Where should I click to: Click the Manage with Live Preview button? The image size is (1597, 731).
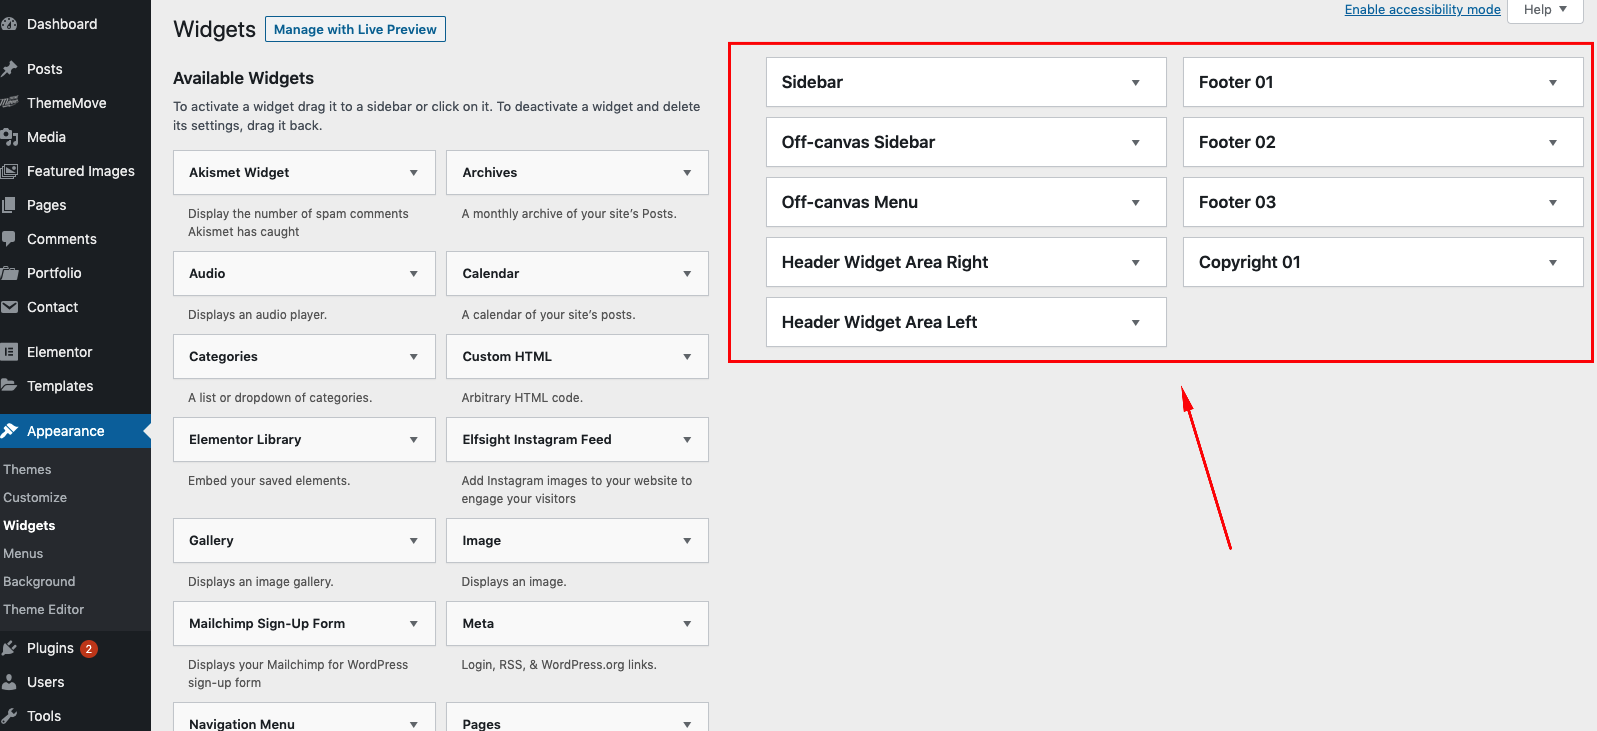click(355, 29)
